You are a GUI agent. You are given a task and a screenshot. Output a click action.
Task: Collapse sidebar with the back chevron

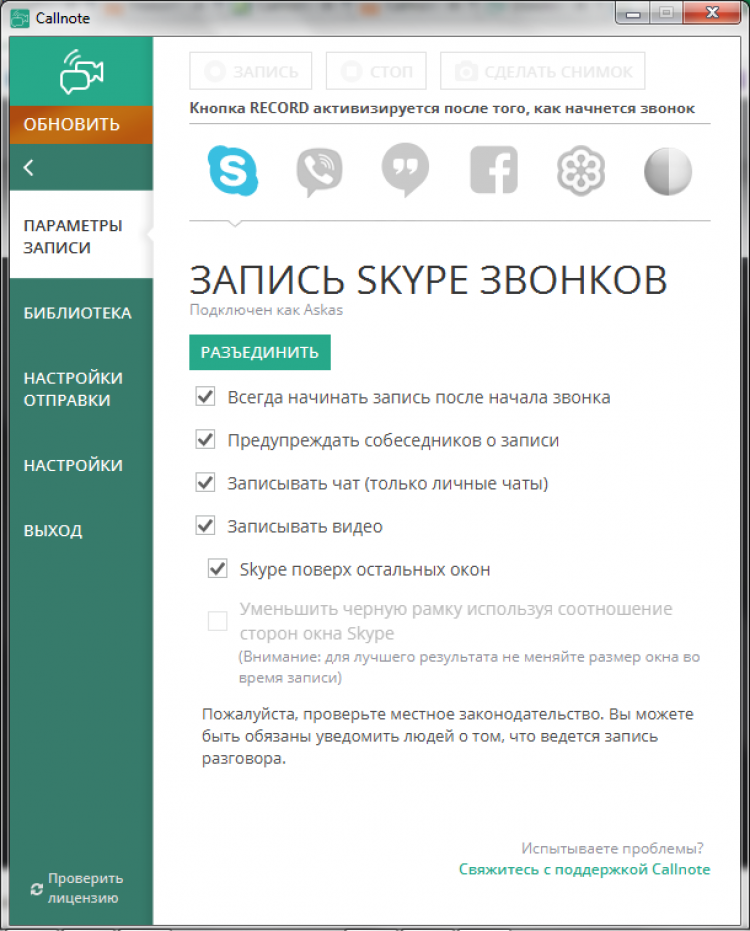click(x=29, y=167)
